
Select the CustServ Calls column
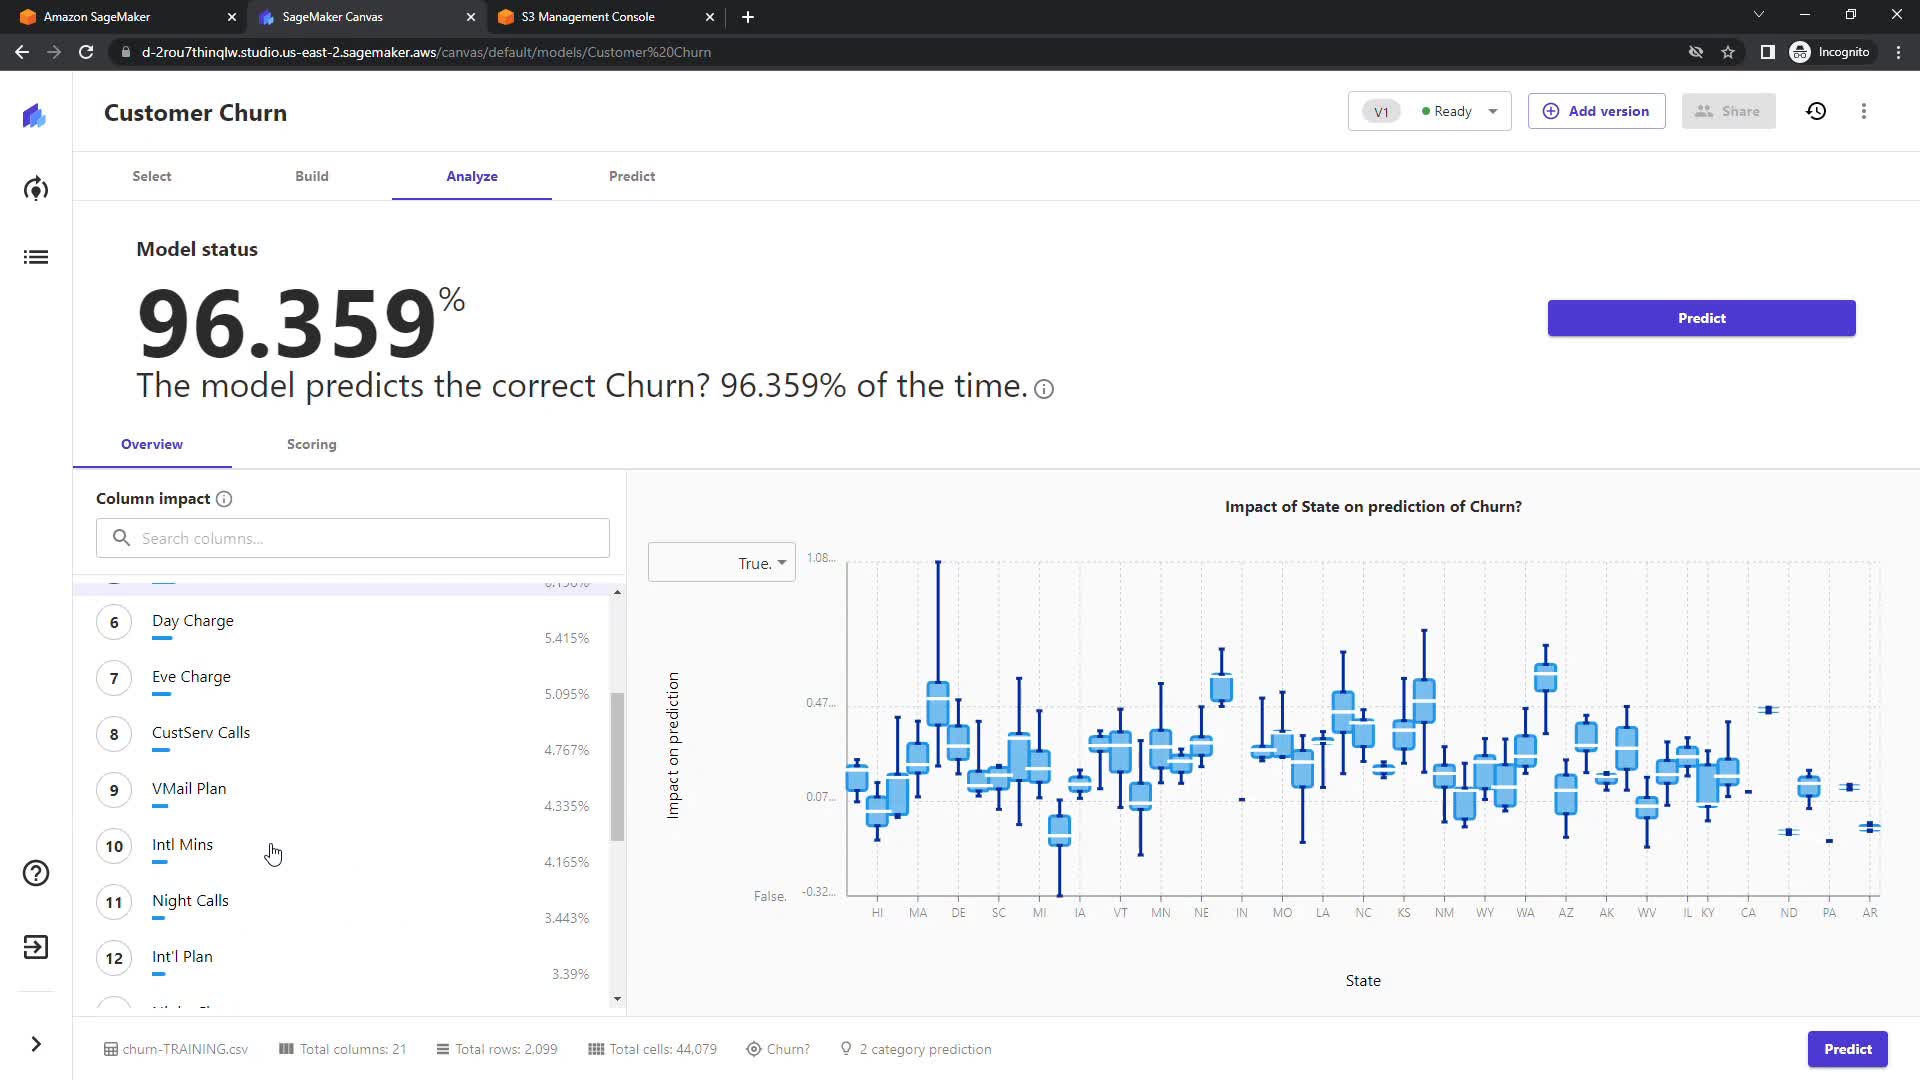coord(201,733)
